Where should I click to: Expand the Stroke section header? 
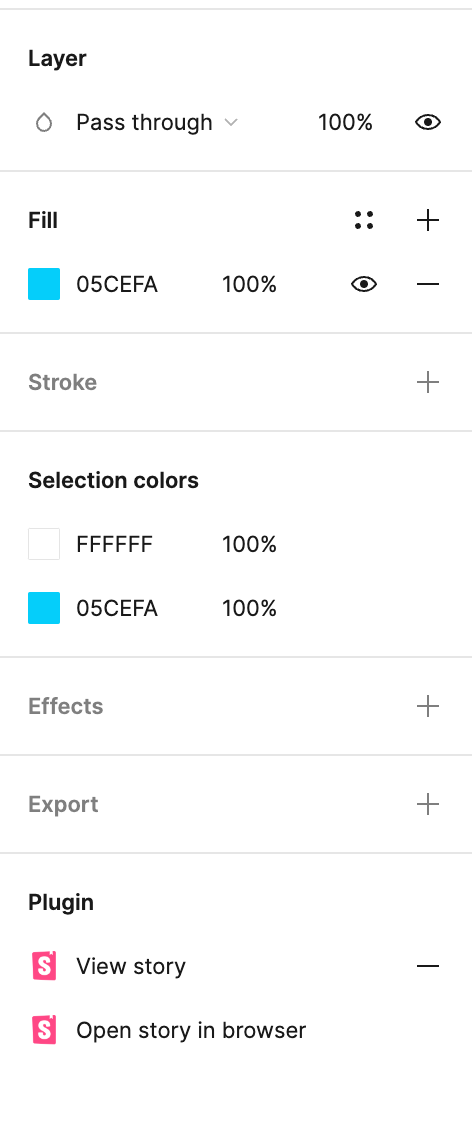click(x=62, y=382)
